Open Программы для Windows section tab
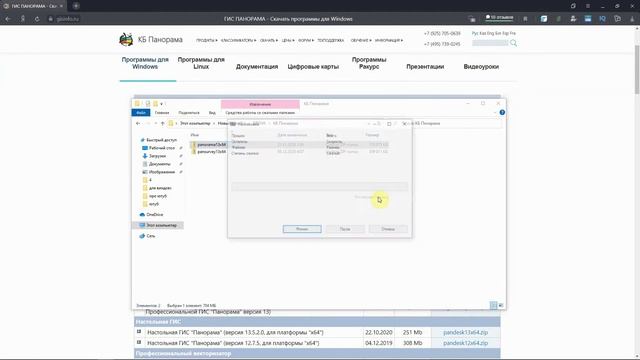 145,63
